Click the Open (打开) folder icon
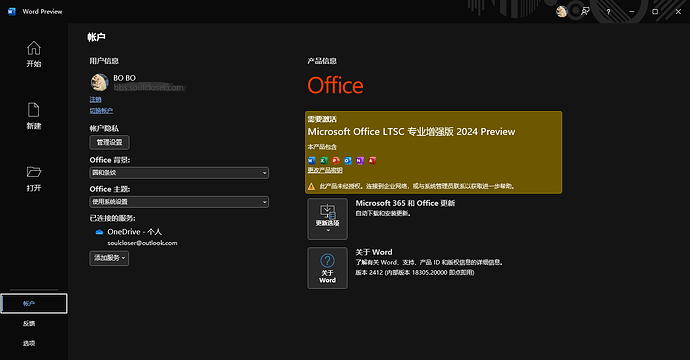 (x=33, y=172)
